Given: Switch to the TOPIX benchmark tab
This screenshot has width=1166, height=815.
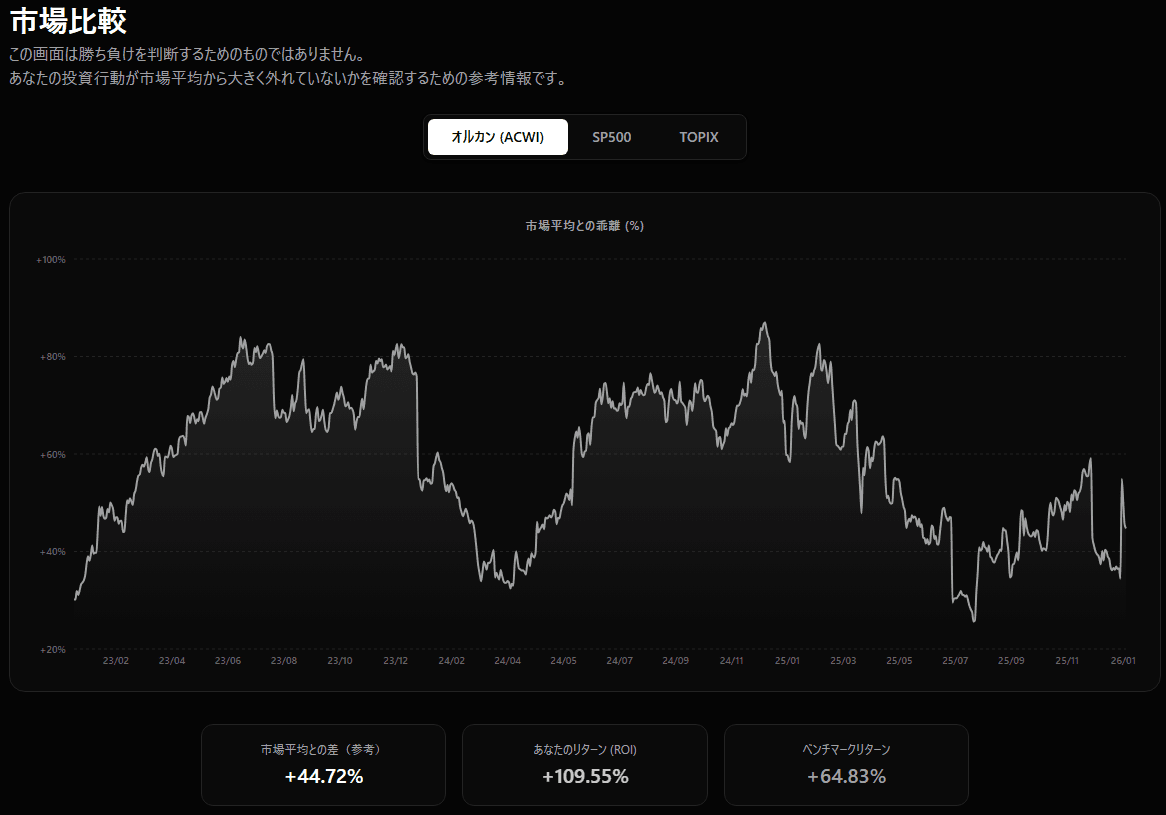Looking at the screenshot, I should click(x=699, y=137).
